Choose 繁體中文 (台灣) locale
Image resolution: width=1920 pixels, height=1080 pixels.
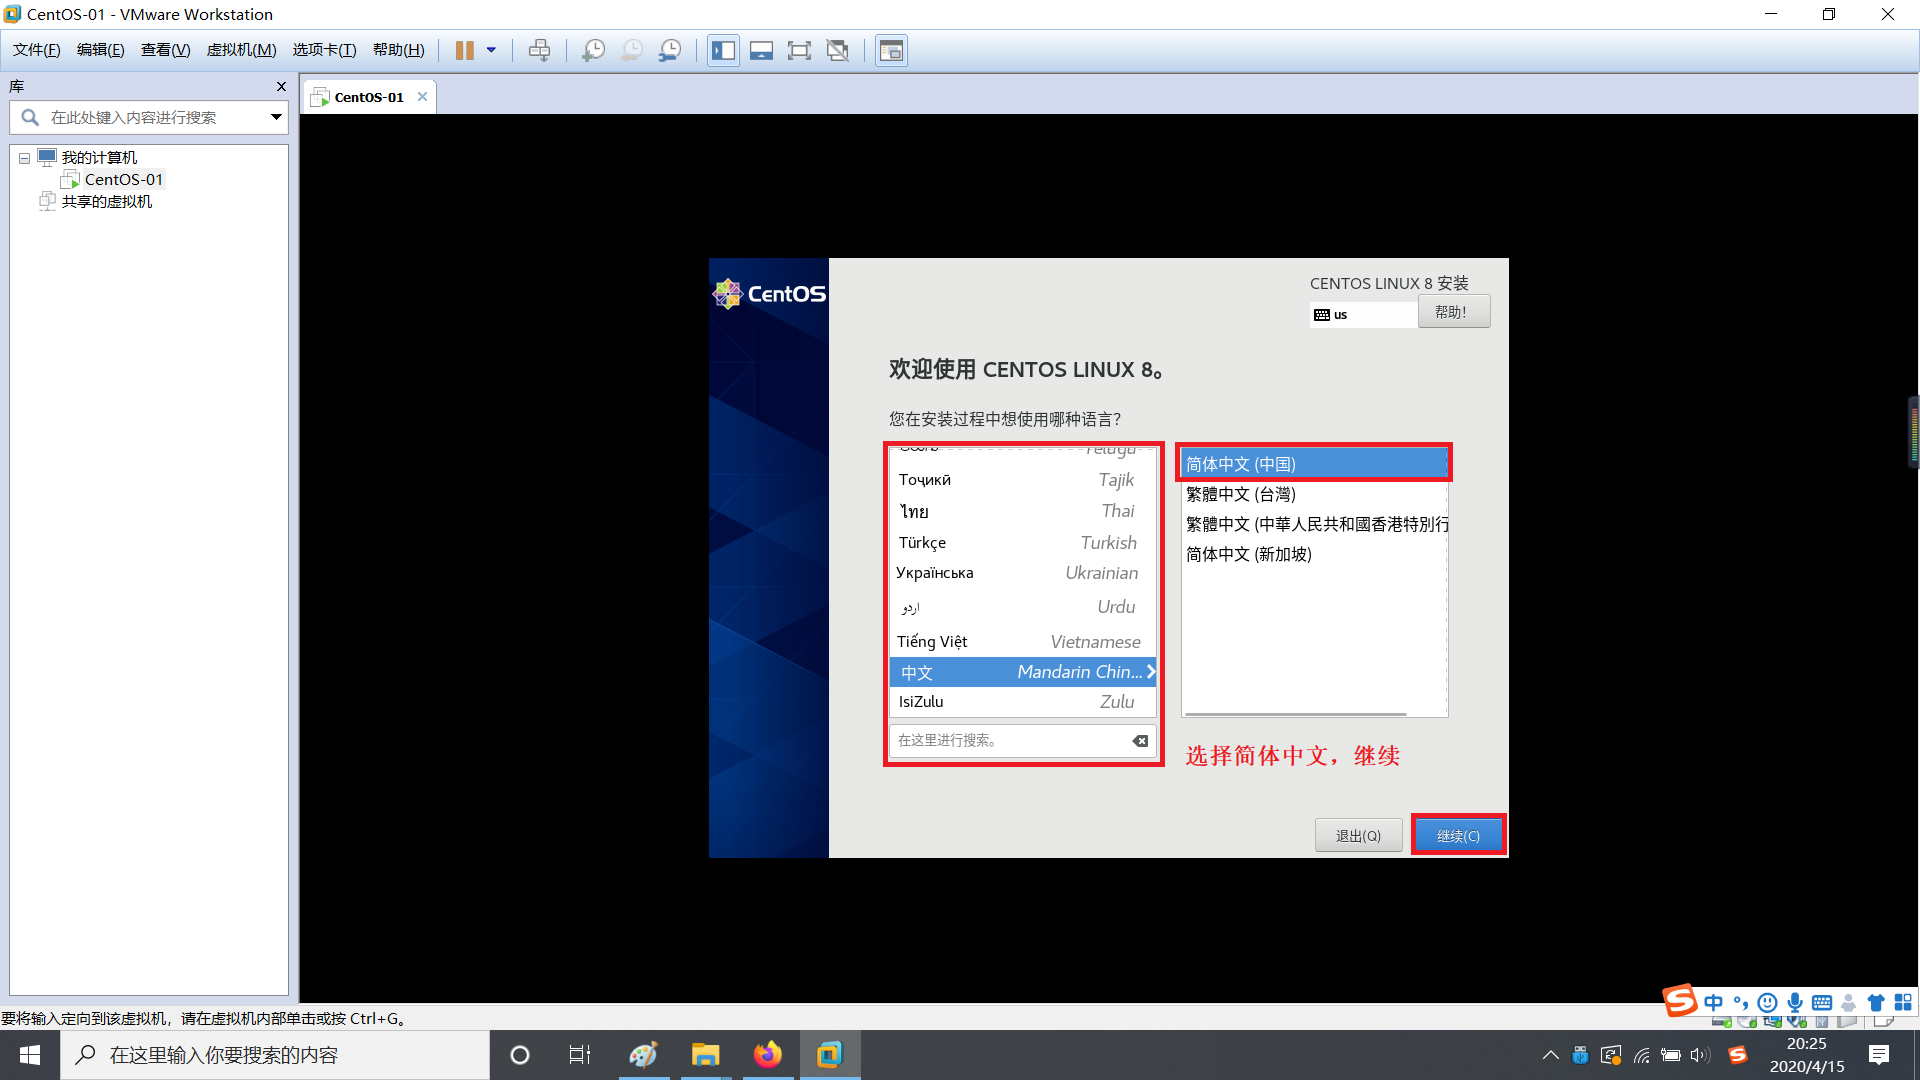[x=1314, y=494]
